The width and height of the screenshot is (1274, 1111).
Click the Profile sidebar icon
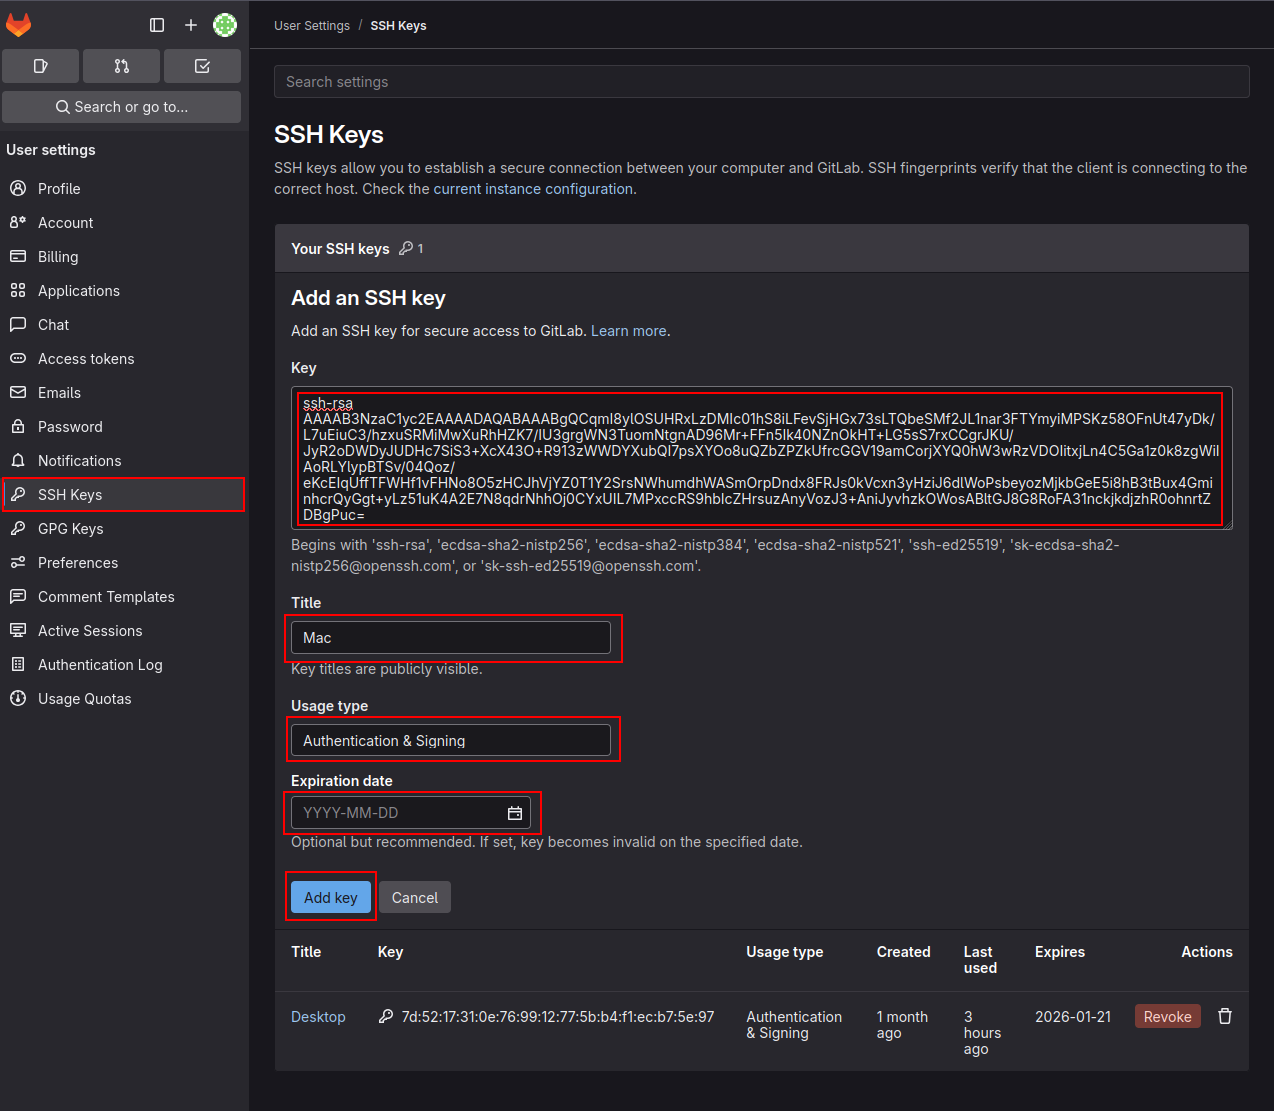pos(18,188)
